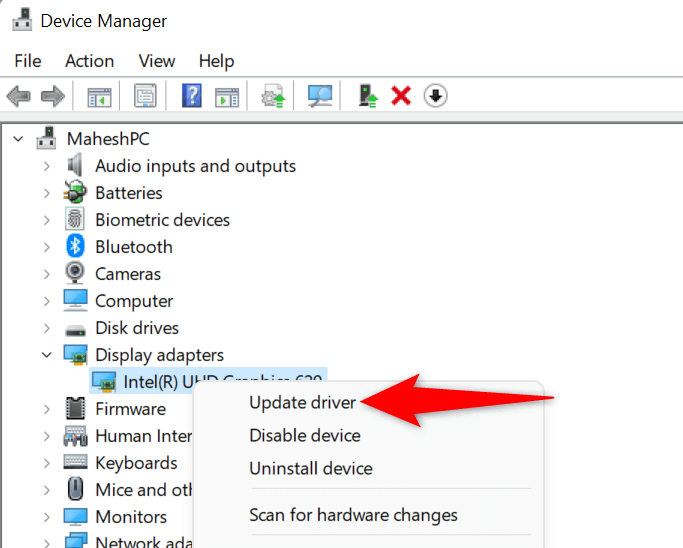
Task: Click the Update device driver gear icon
Action: click(x=273, y=96)
